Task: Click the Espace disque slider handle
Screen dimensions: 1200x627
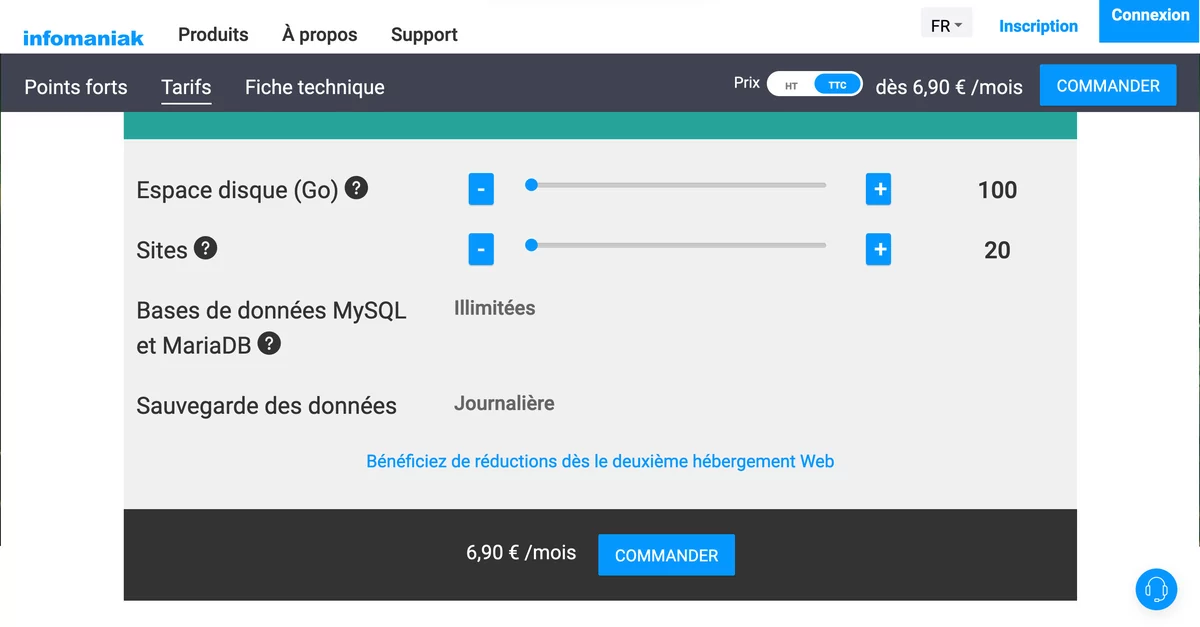Action: [531, 185]
